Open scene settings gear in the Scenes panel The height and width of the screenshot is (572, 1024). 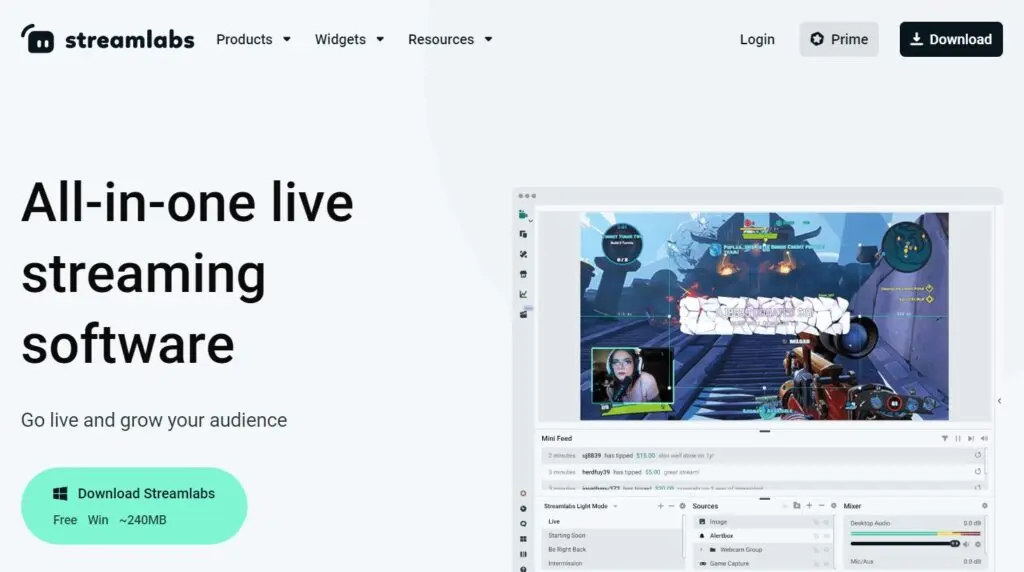(682, 506)
